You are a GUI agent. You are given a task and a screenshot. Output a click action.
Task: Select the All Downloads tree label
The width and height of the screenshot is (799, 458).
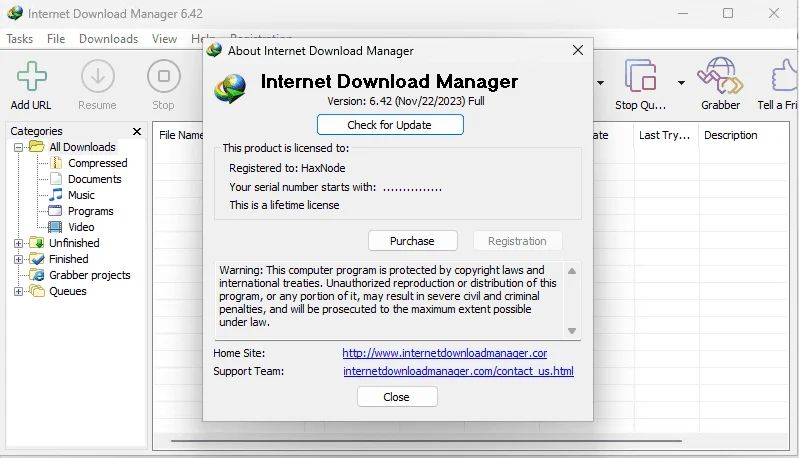point(82,147)
